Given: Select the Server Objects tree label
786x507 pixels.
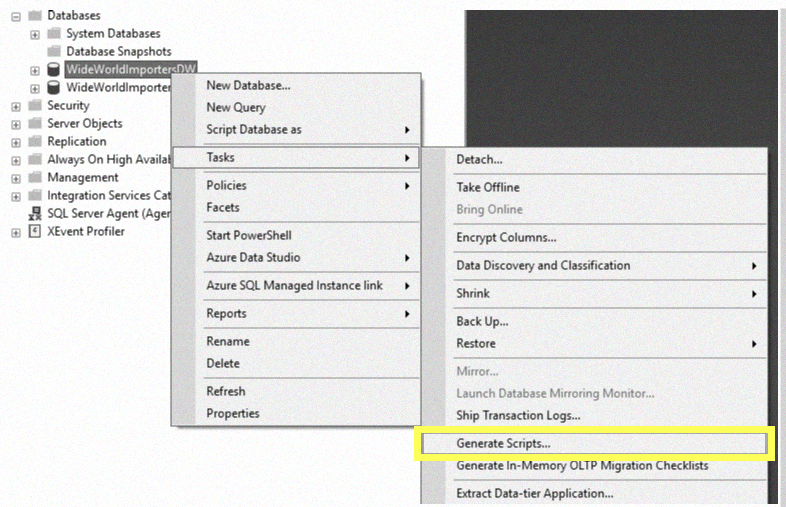Looking at the screenshot, I should [x=85, y=123].
